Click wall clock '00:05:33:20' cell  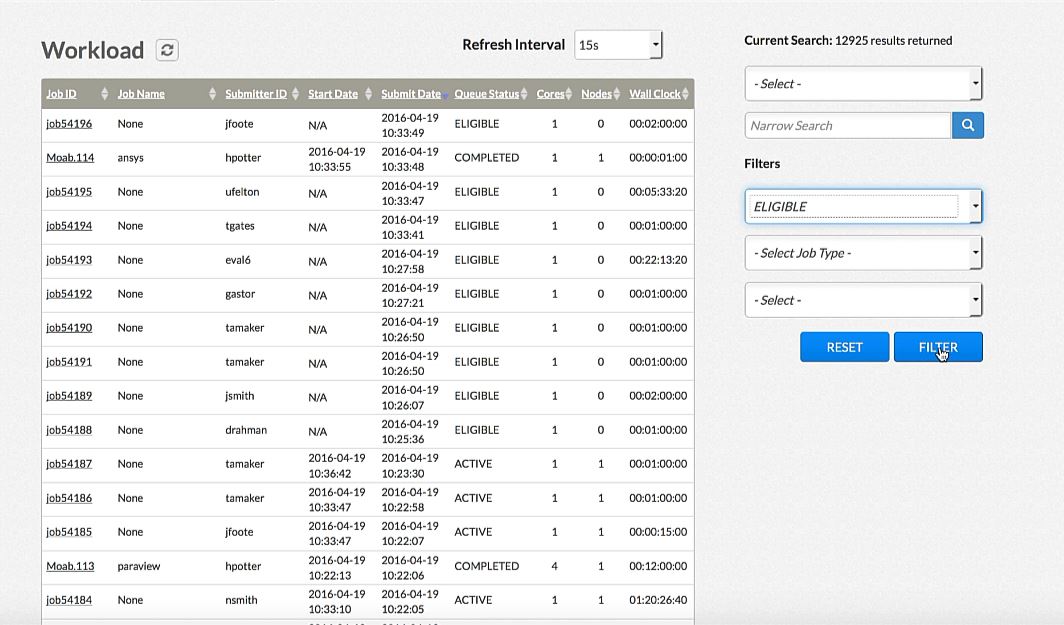(658, 191)
